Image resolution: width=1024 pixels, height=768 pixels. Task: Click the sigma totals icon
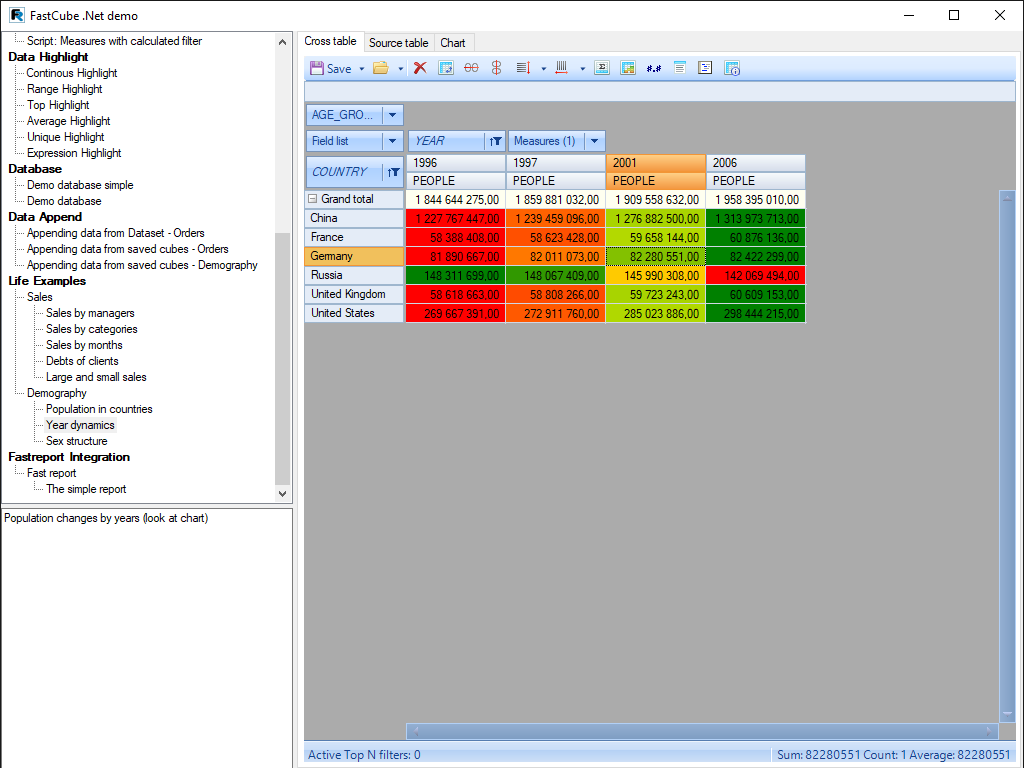[x=601, y=68]
